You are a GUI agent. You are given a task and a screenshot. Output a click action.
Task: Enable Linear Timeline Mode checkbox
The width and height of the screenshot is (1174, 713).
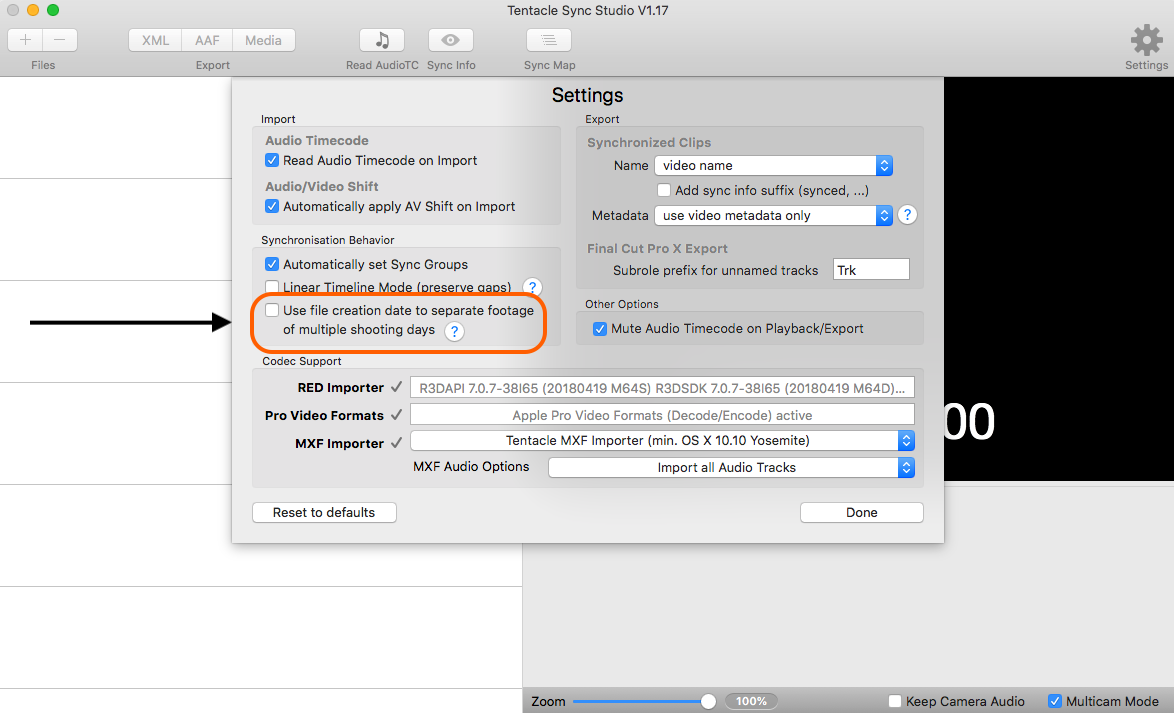coord(272,287)
